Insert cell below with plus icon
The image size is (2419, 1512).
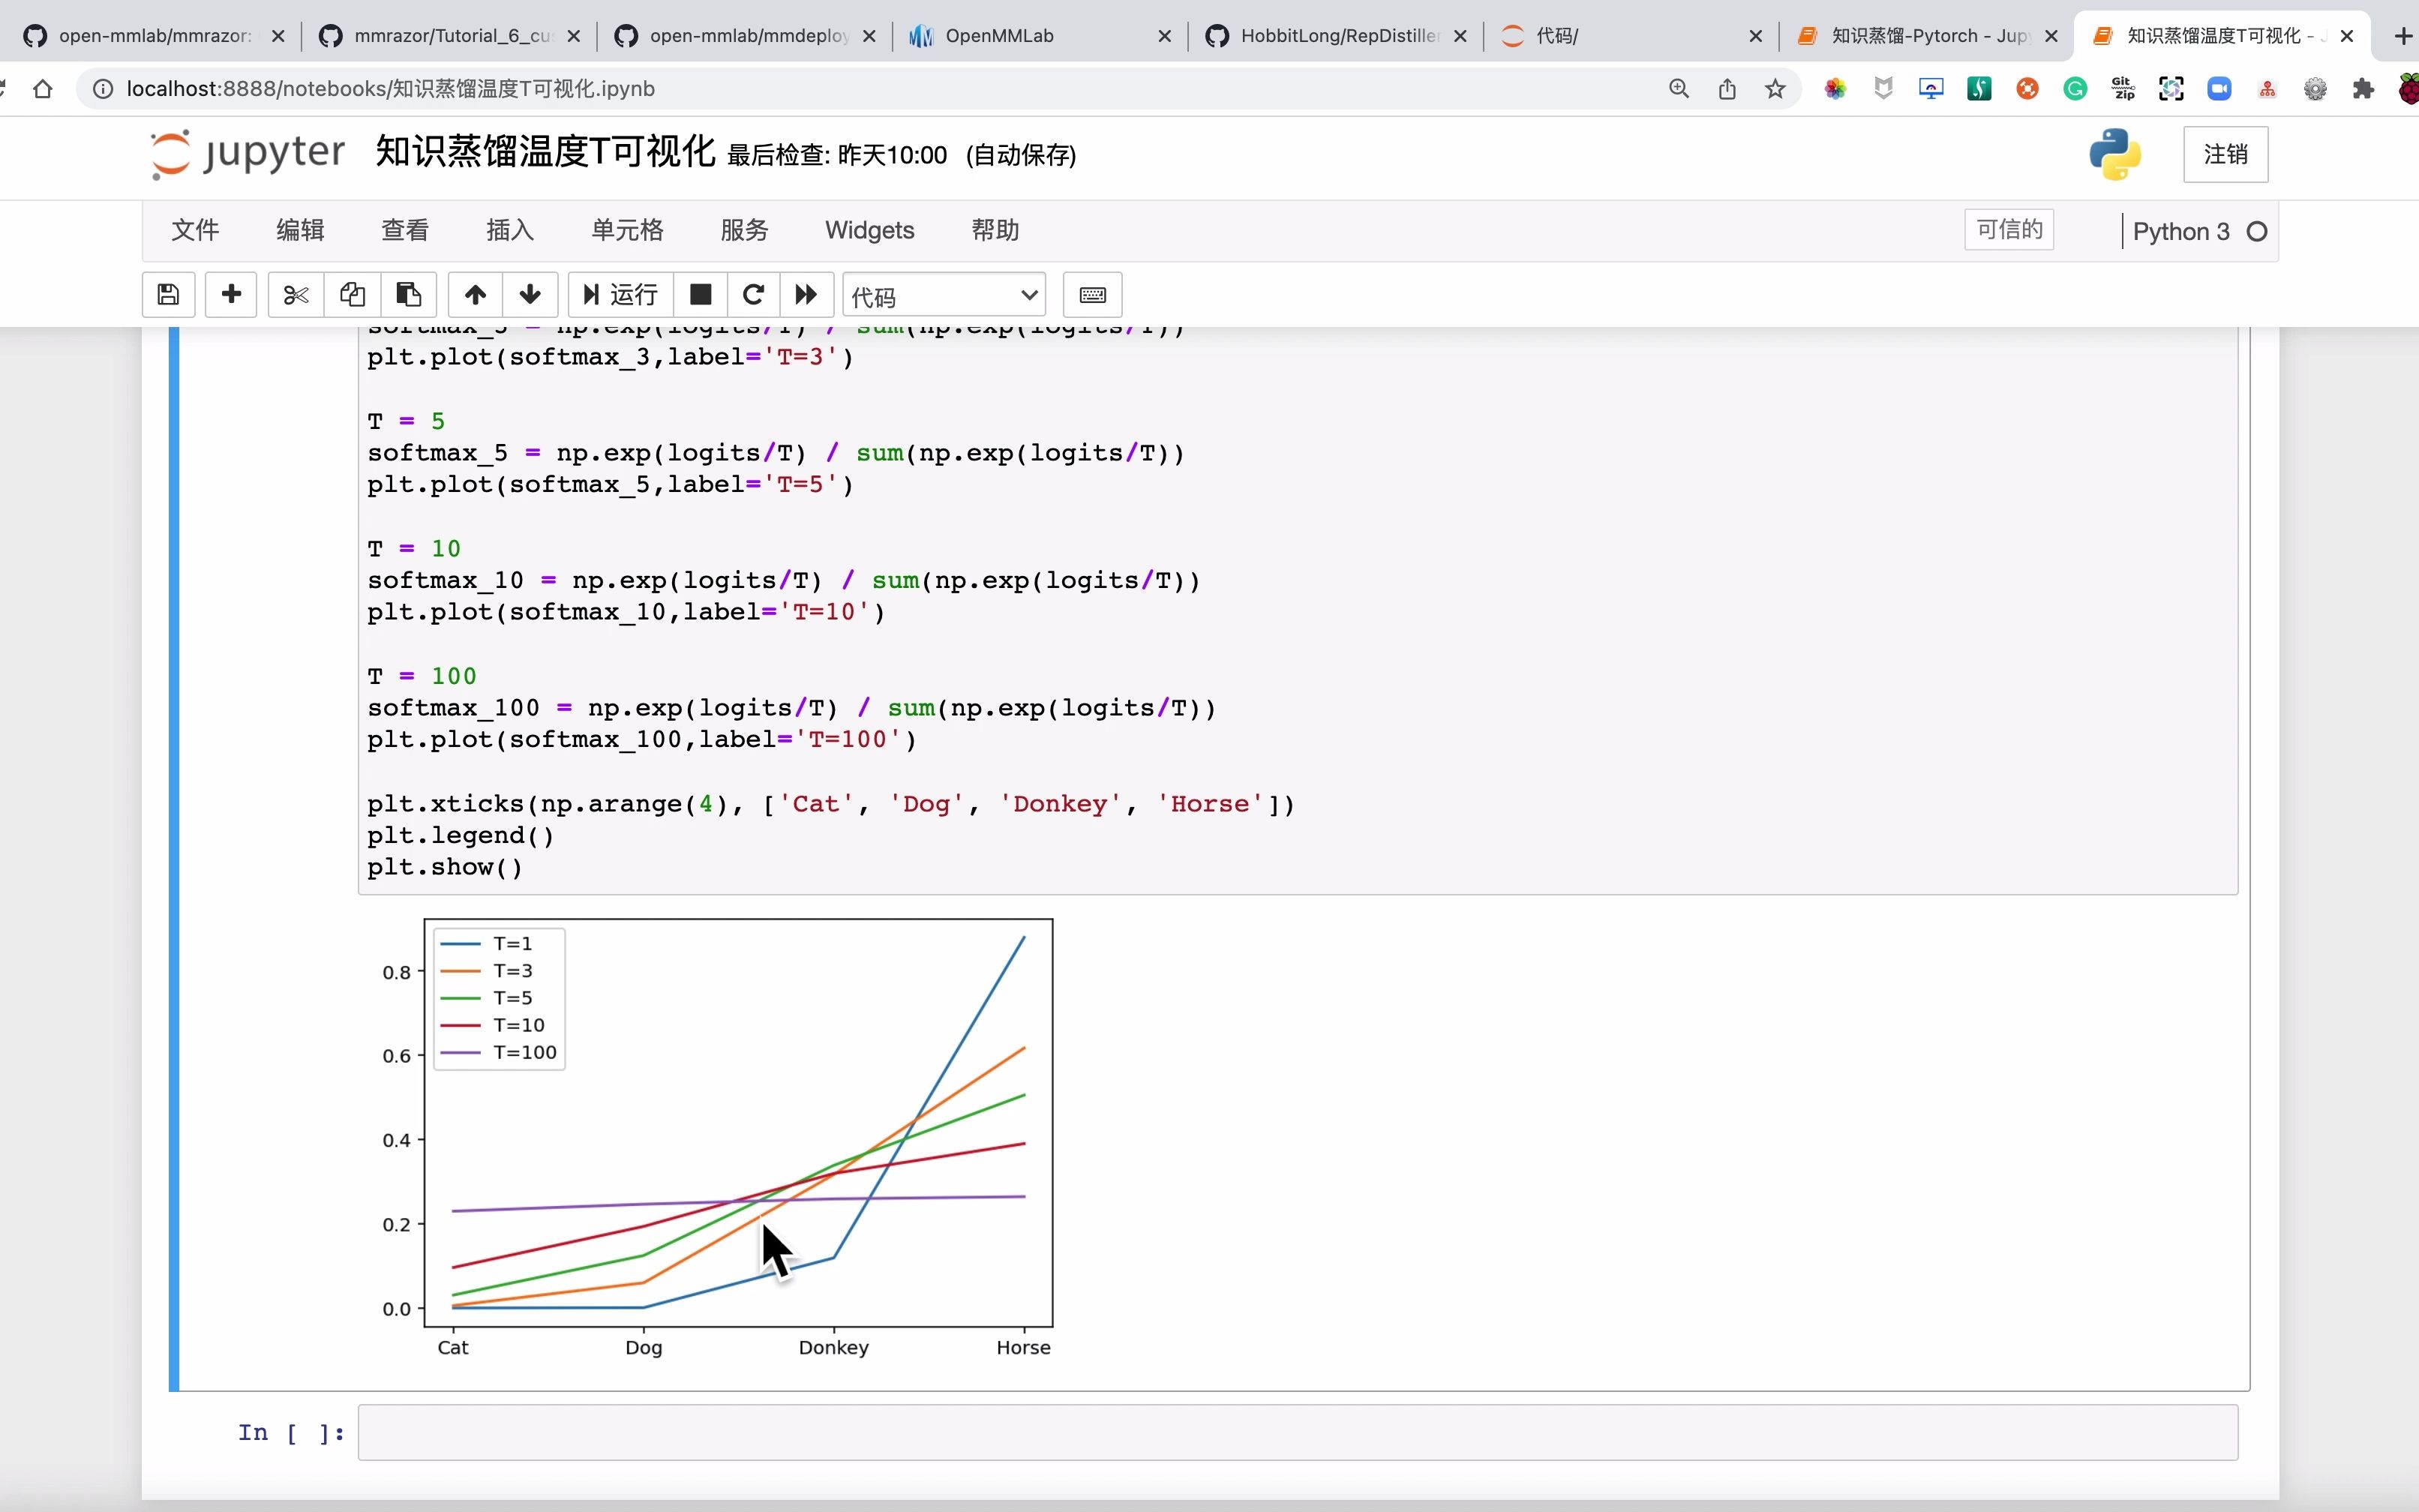point(231,295)
